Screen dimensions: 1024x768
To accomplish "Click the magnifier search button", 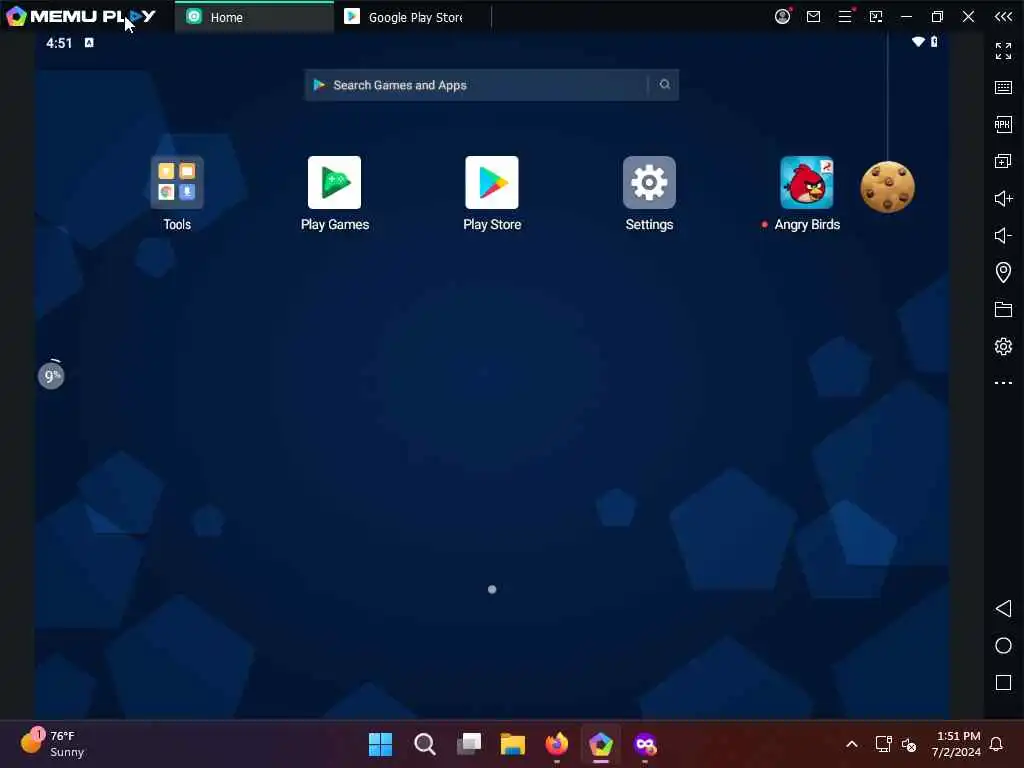I will click(664, 84).
